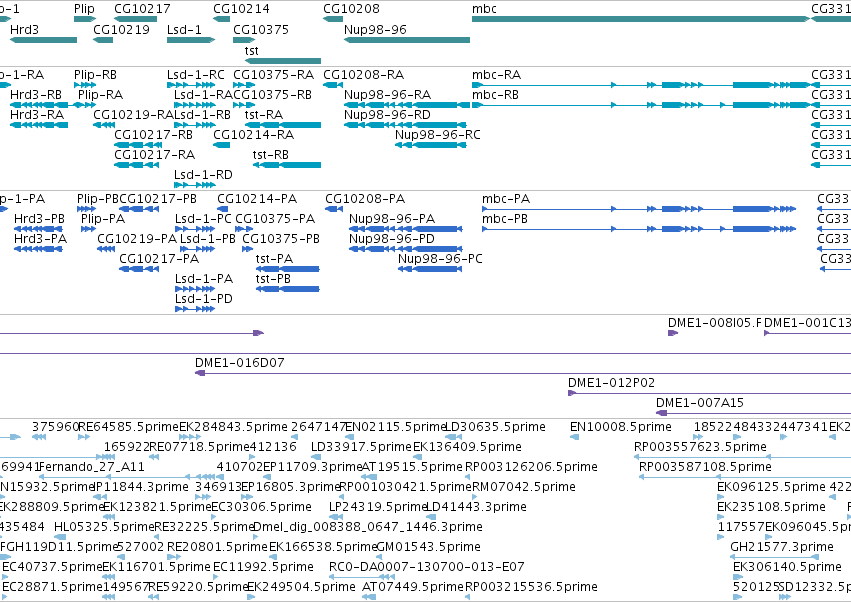Select the LD33917.5prime EST label
The height and width of the screenshot is (602, 851).
coord(361,447)
